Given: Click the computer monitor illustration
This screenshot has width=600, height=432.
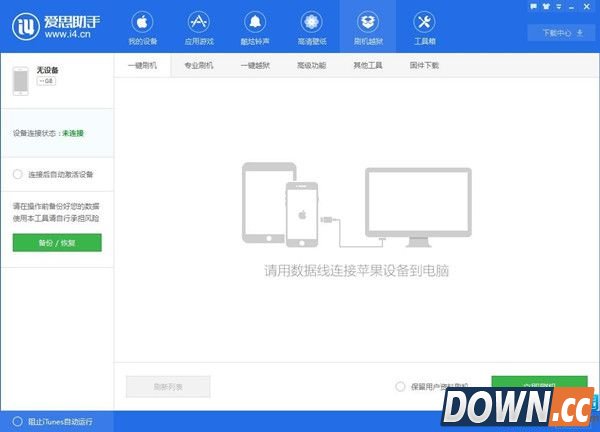Looking at the screenshot, I should (418, 207).
